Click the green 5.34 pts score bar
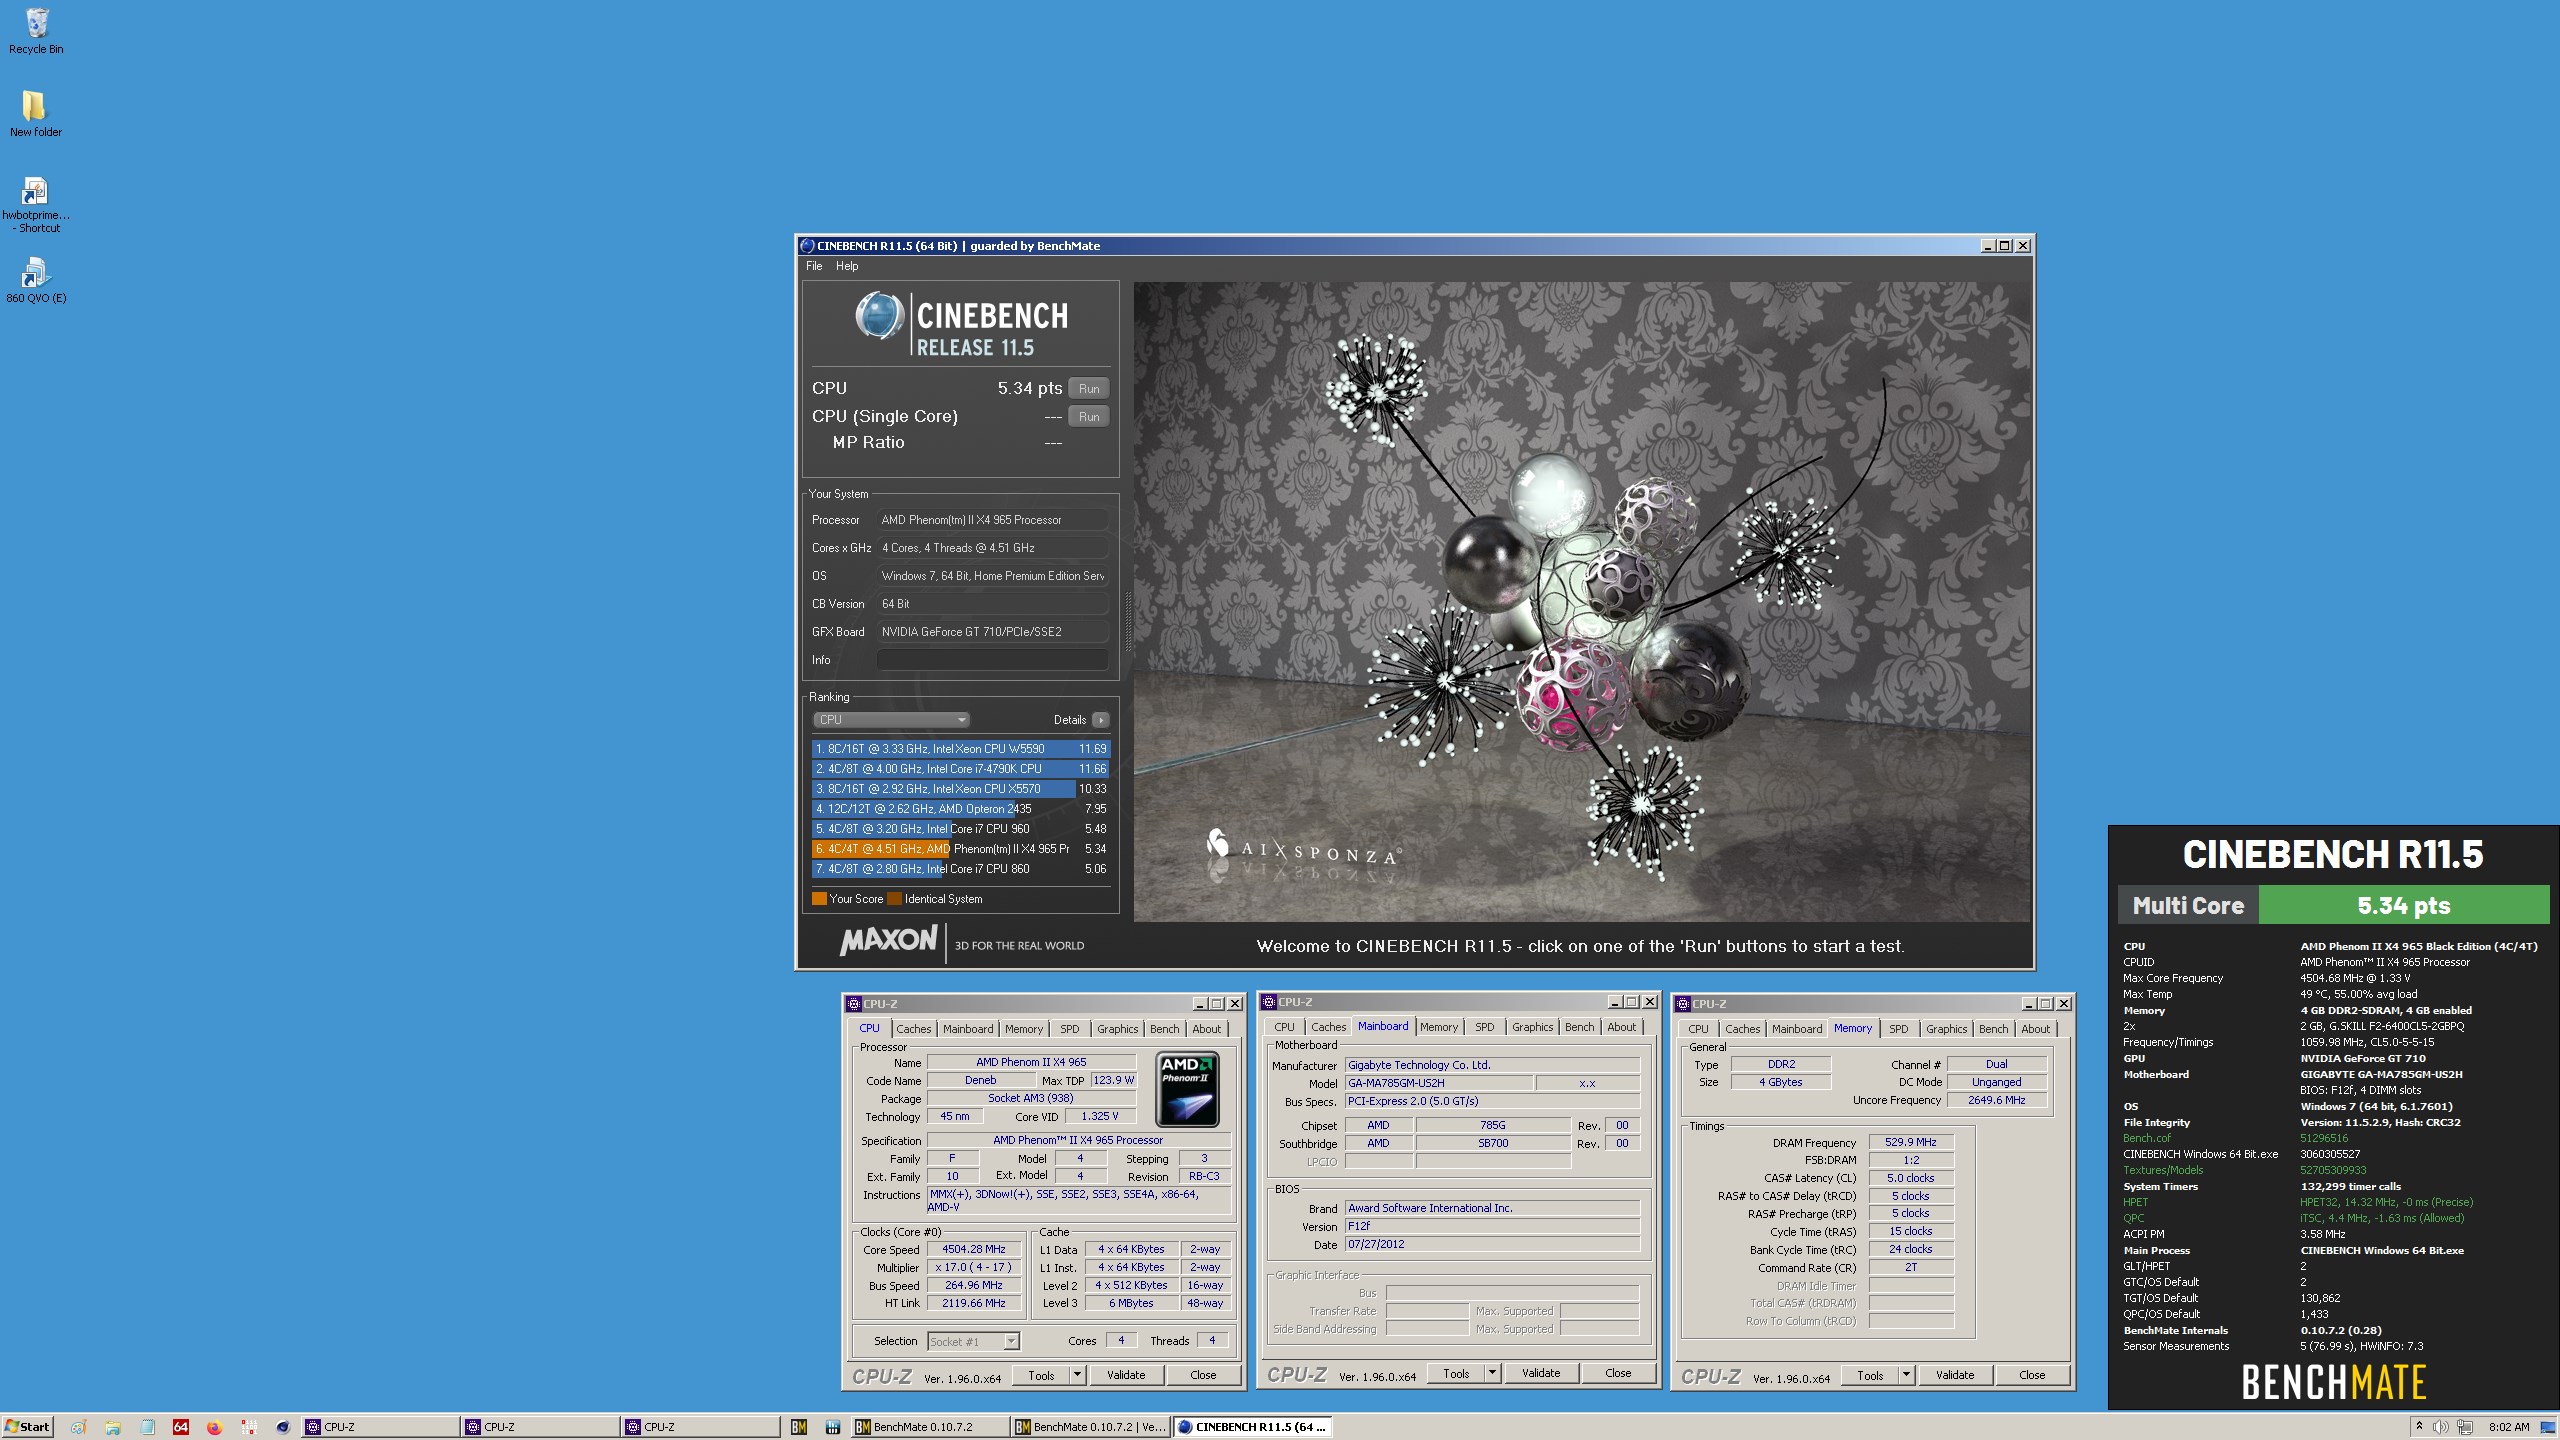 point(2404,906)
